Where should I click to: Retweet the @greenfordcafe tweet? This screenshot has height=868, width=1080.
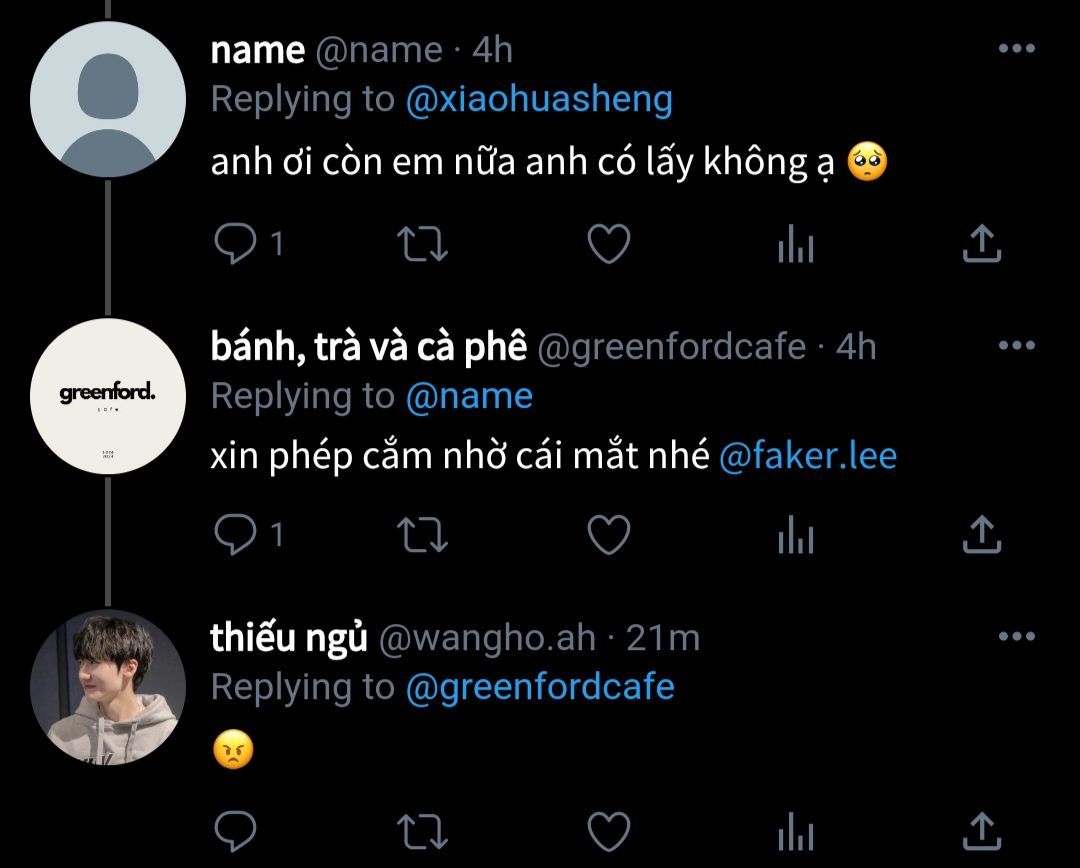(x=424, y=536)
